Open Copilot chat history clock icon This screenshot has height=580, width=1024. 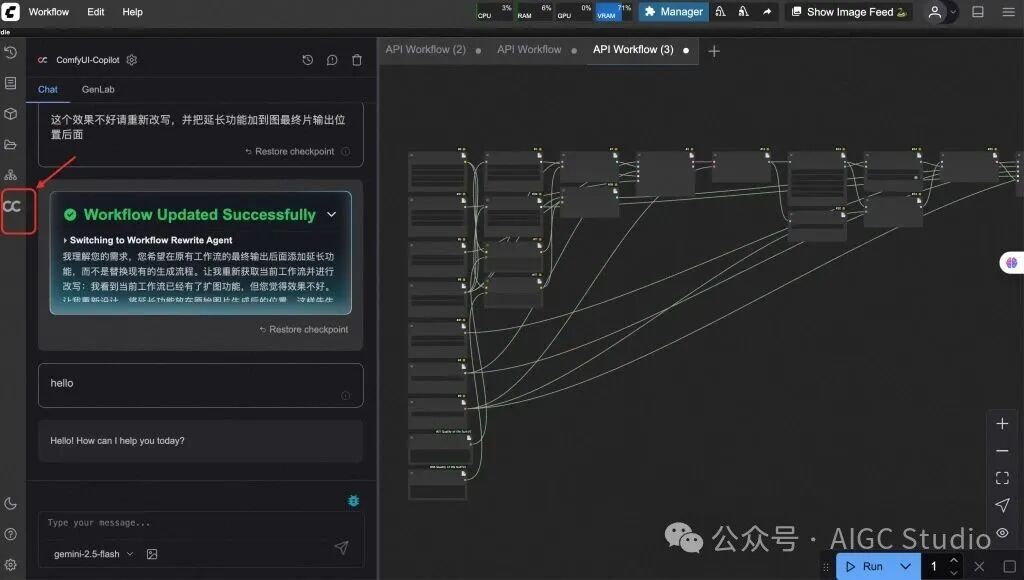(308, 59)
